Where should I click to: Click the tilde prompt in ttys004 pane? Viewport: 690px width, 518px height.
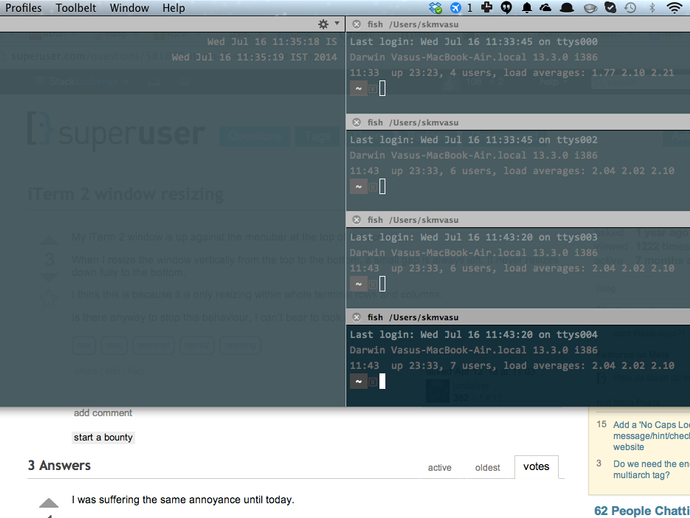(x=359, y=382)
